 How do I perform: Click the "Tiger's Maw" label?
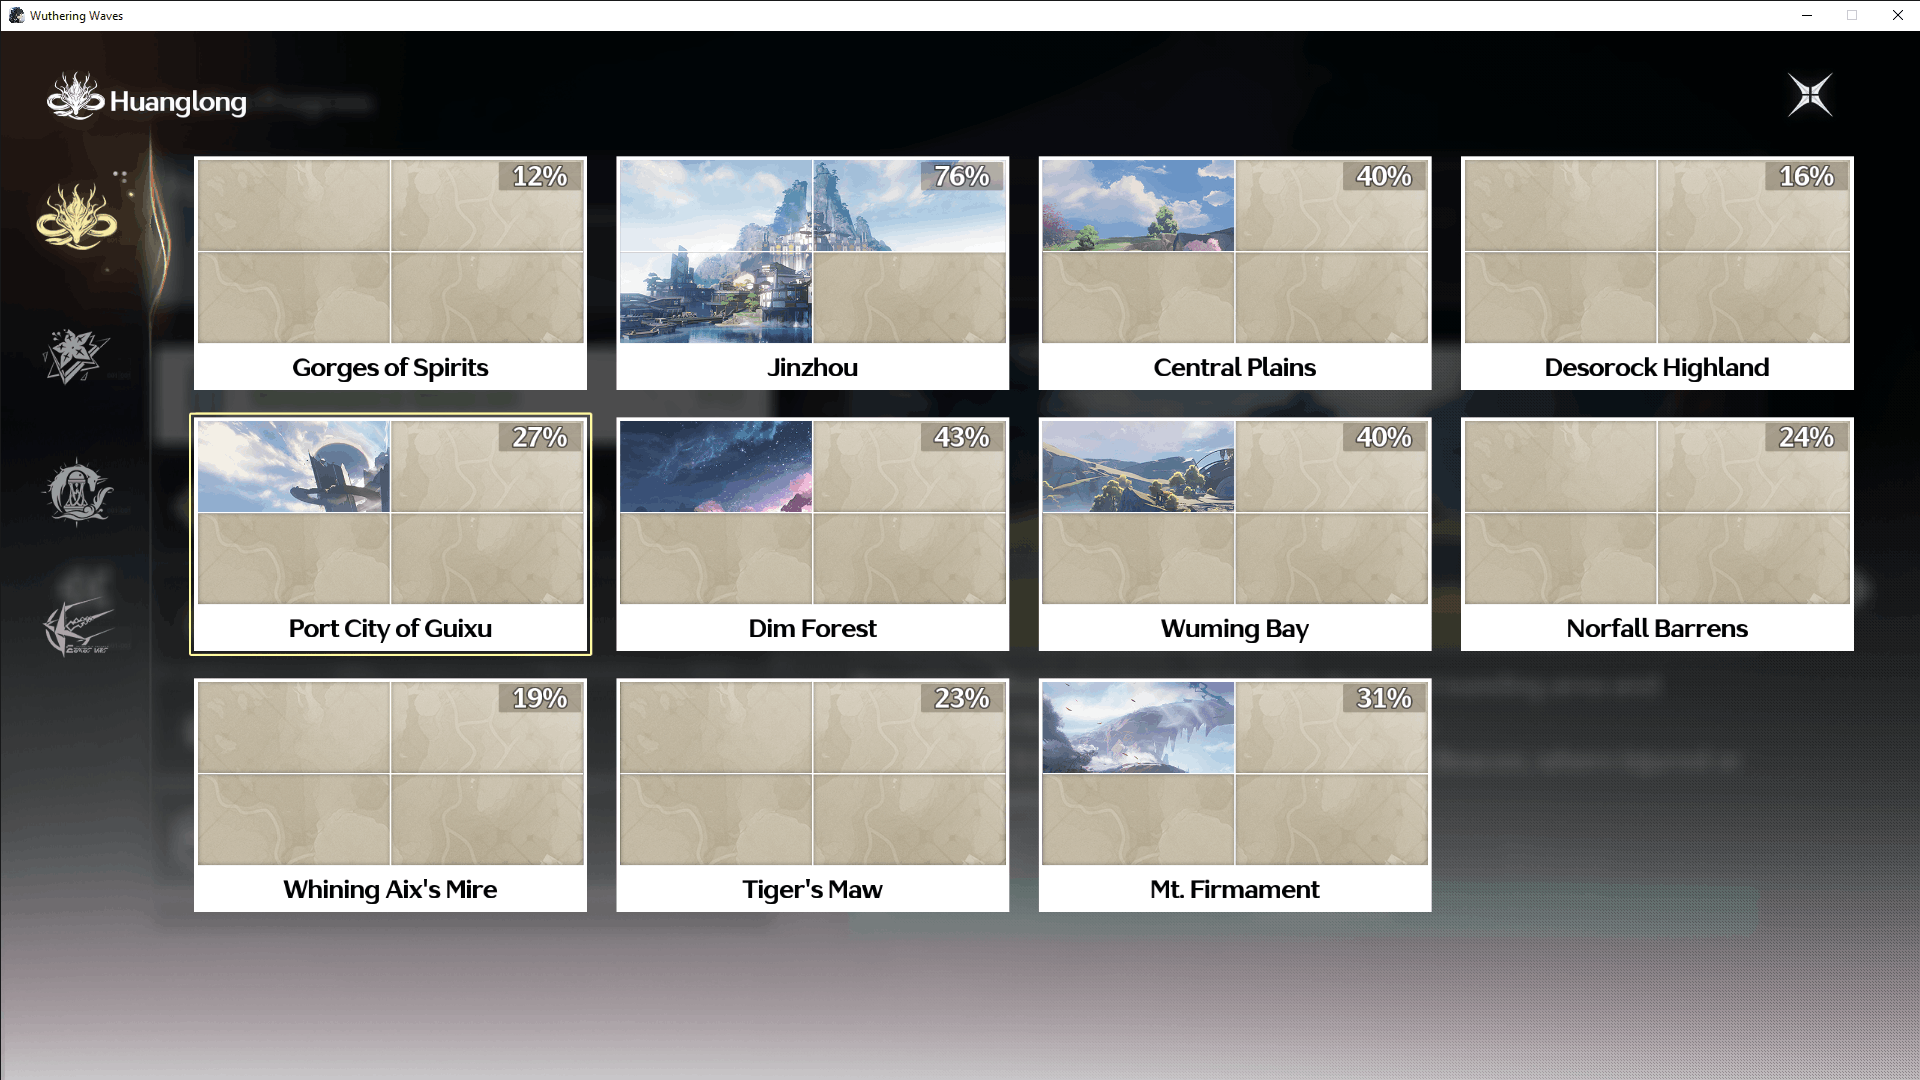[812, 890]
